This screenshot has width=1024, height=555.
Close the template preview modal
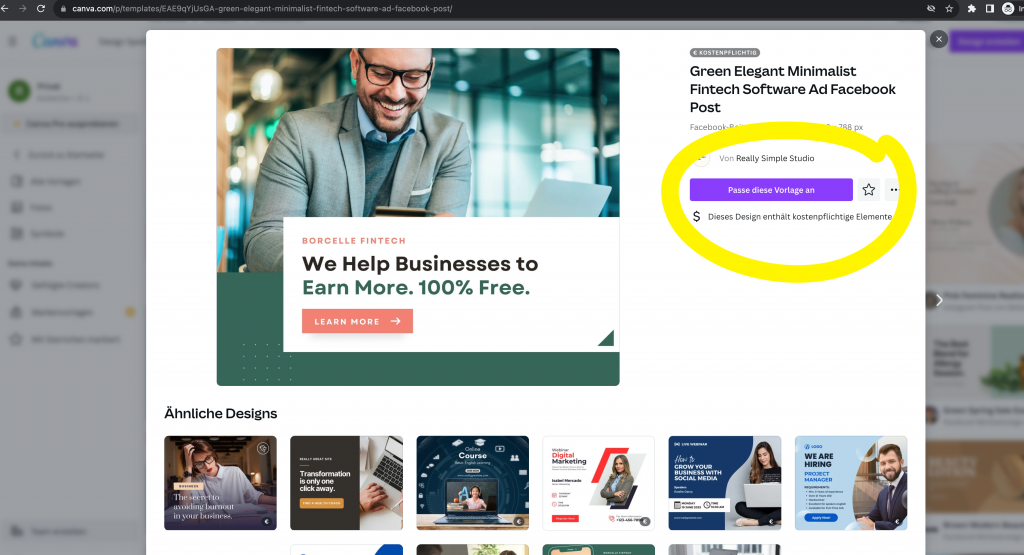[938, 39]
